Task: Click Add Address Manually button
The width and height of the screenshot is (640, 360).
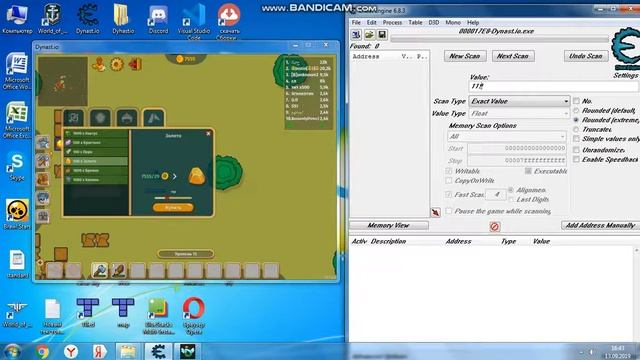Action: (600, 225)
